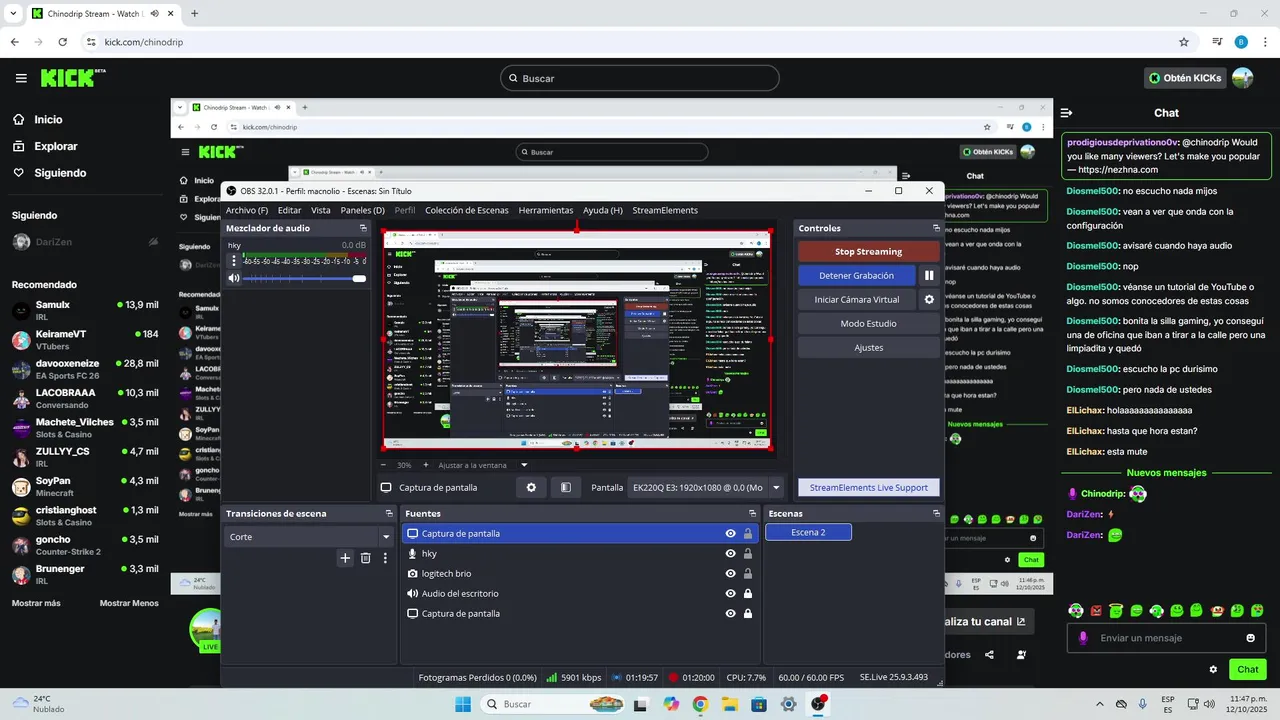Delete the transition with trash icon
This screenshot has width=1280, height=720.
[x=365, y=558]
